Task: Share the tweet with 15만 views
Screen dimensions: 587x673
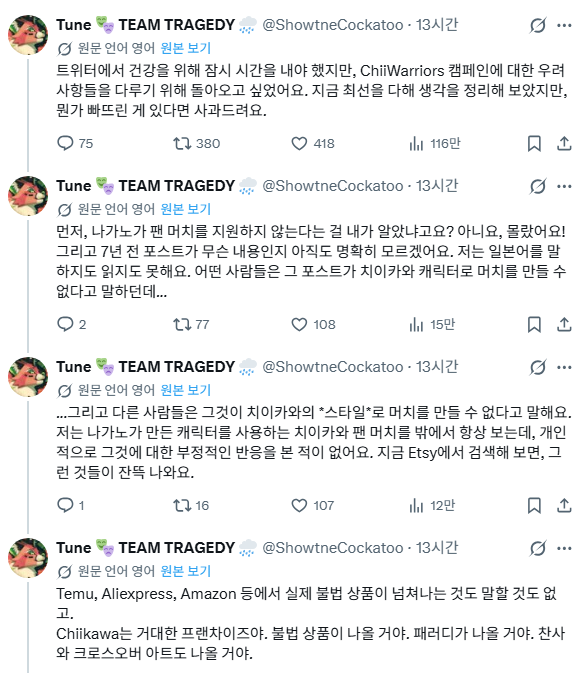Action: pyautogui.click(x=564, y=324)
